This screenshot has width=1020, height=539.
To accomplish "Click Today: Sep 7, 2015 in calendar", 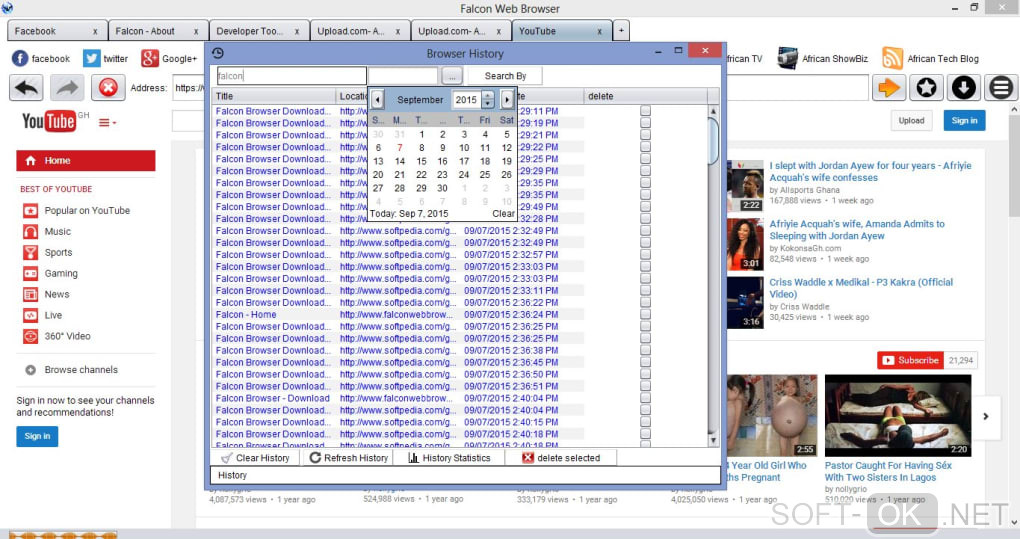I will tap(409, 213).
